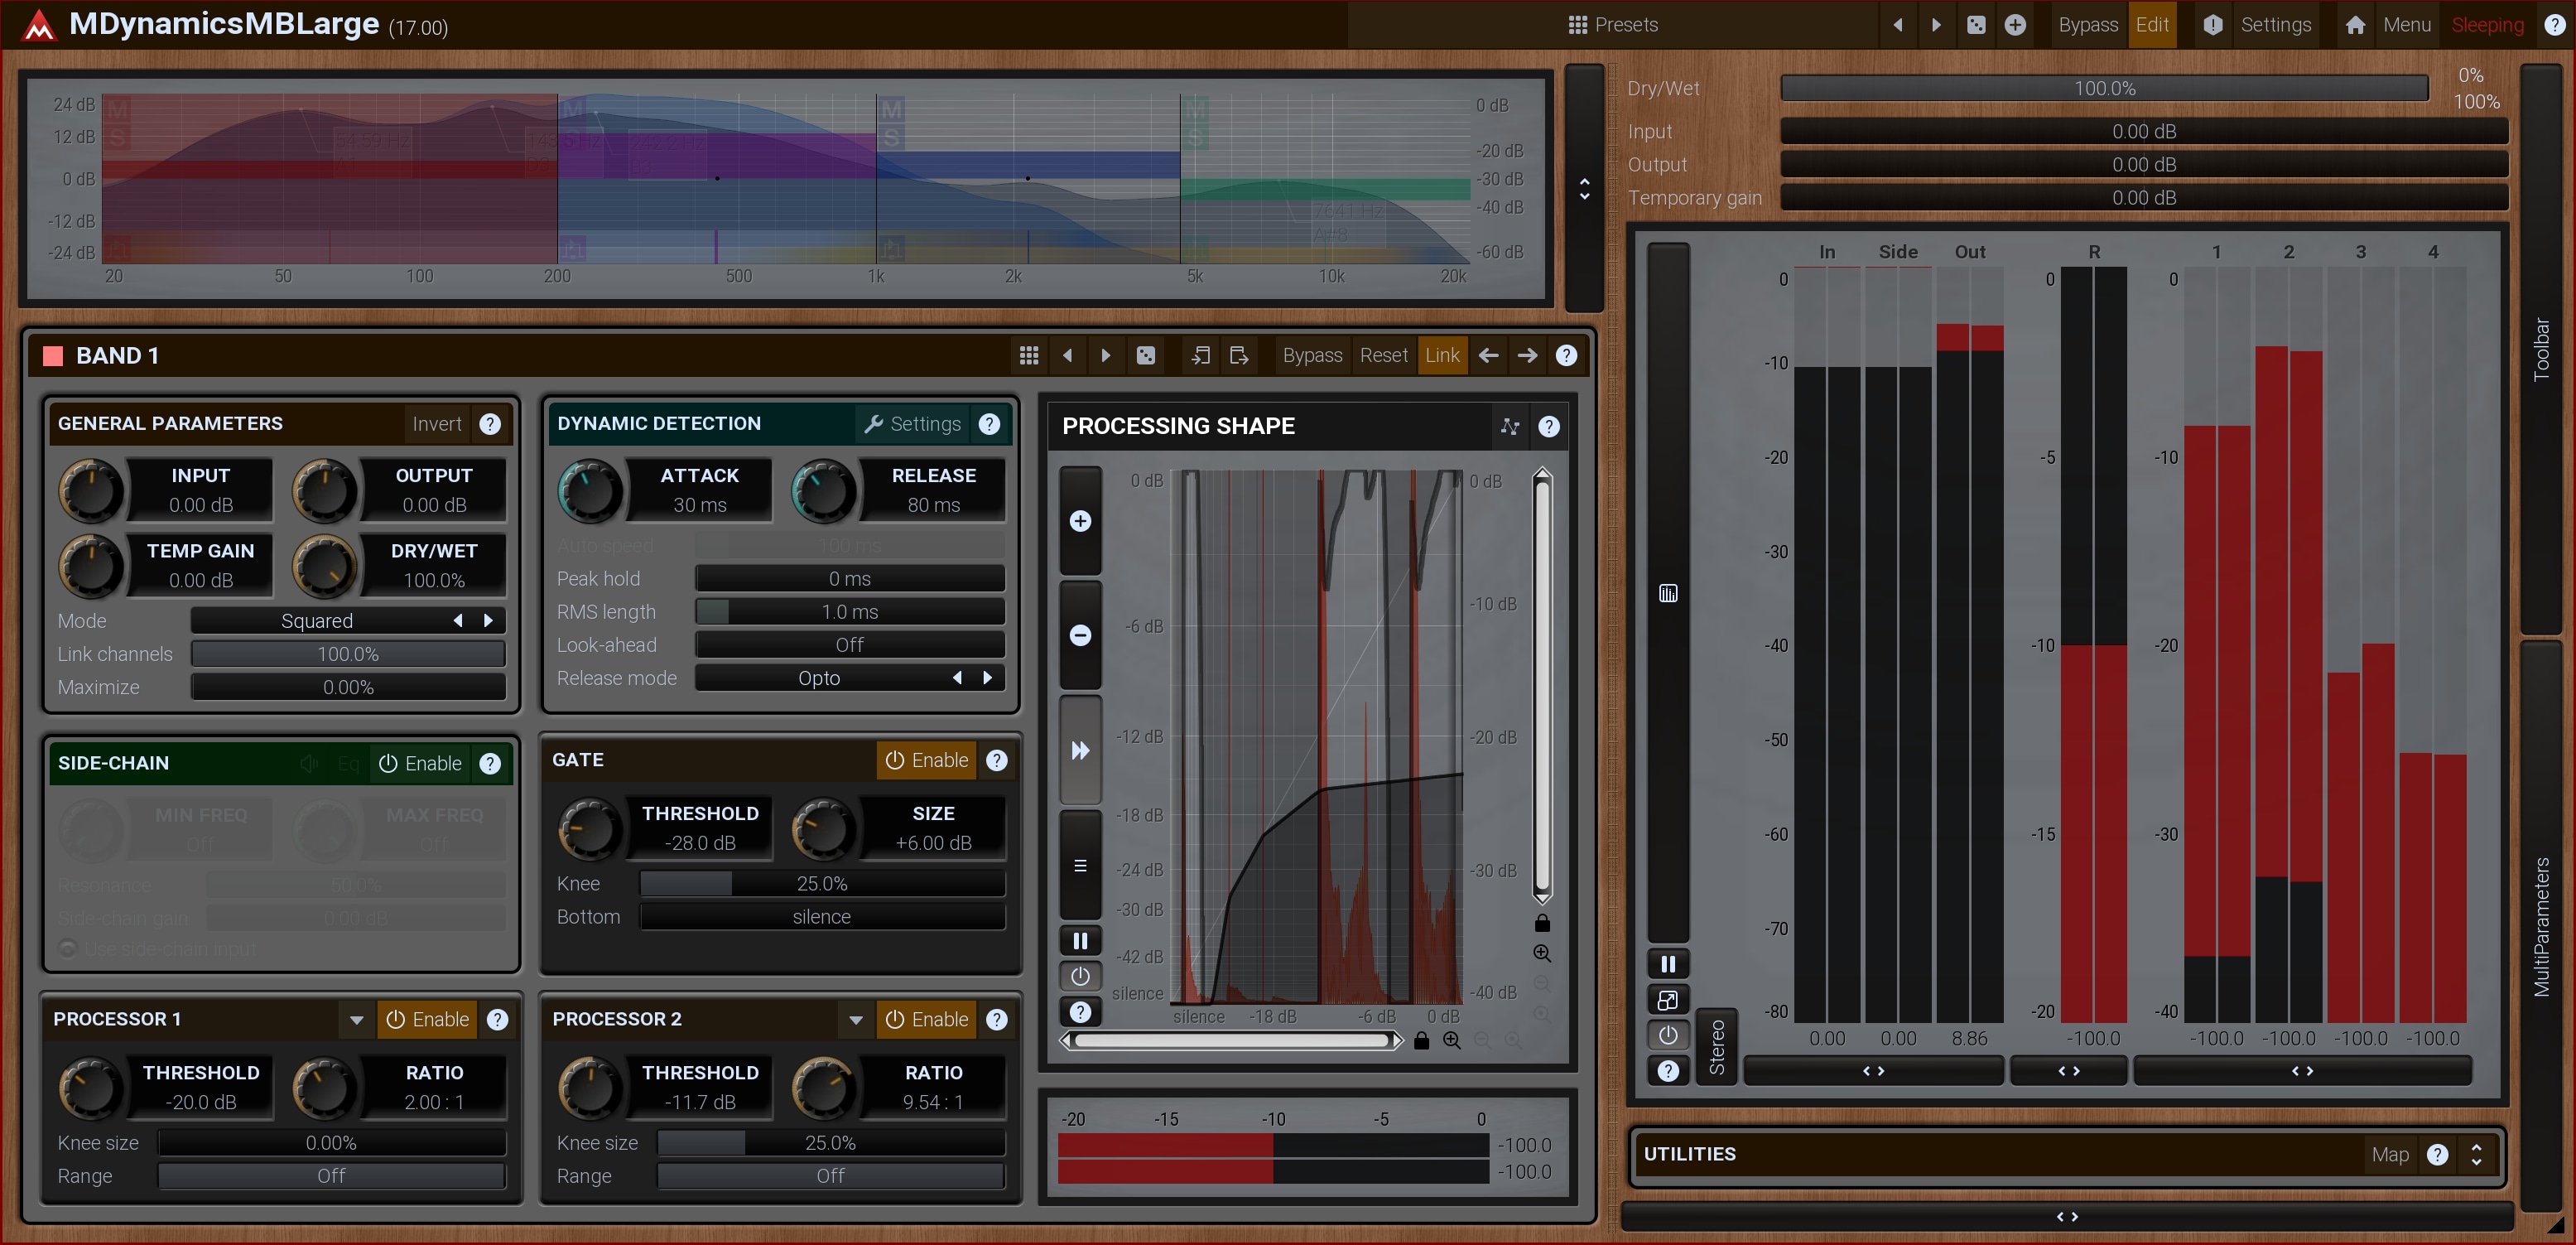2576x1245 pixels.
Task: Zoom in with plus button on Processing Shape
Action: coord(1080,521)
